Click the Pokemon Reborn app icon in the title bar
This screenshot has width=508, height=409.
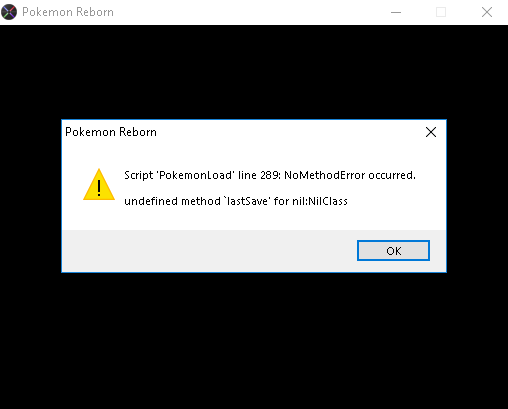(x=9, y=12)
